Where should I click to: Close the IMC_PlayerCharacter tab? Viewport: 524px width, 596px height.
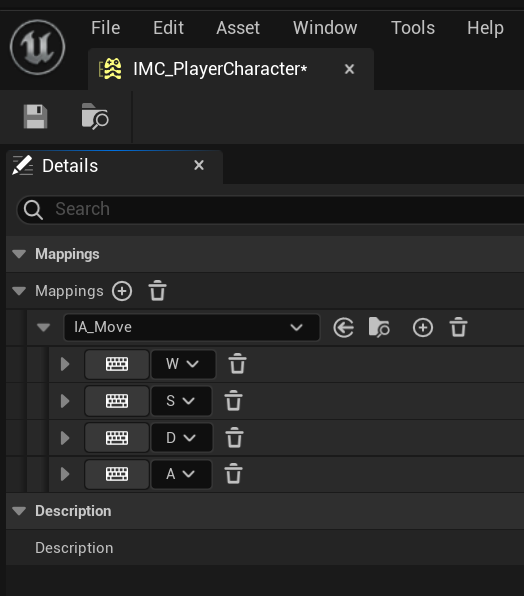coord(349,69)
